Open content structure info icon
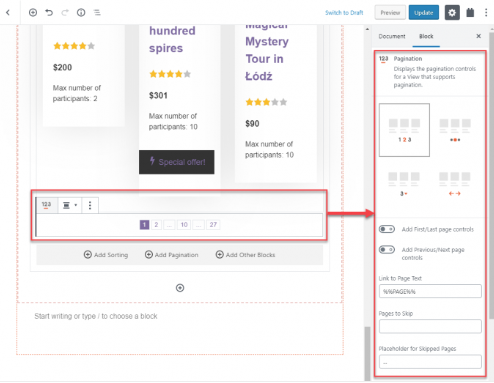 81,13
